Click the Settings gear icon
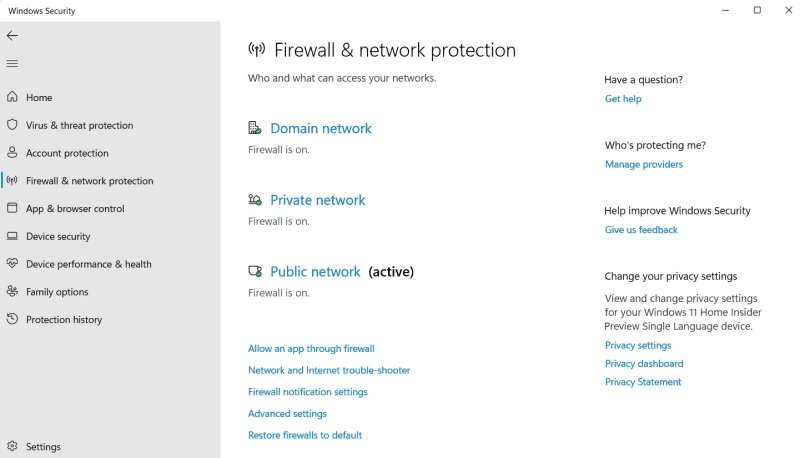This screenshot has width=800, height=458. click(12, 446)
